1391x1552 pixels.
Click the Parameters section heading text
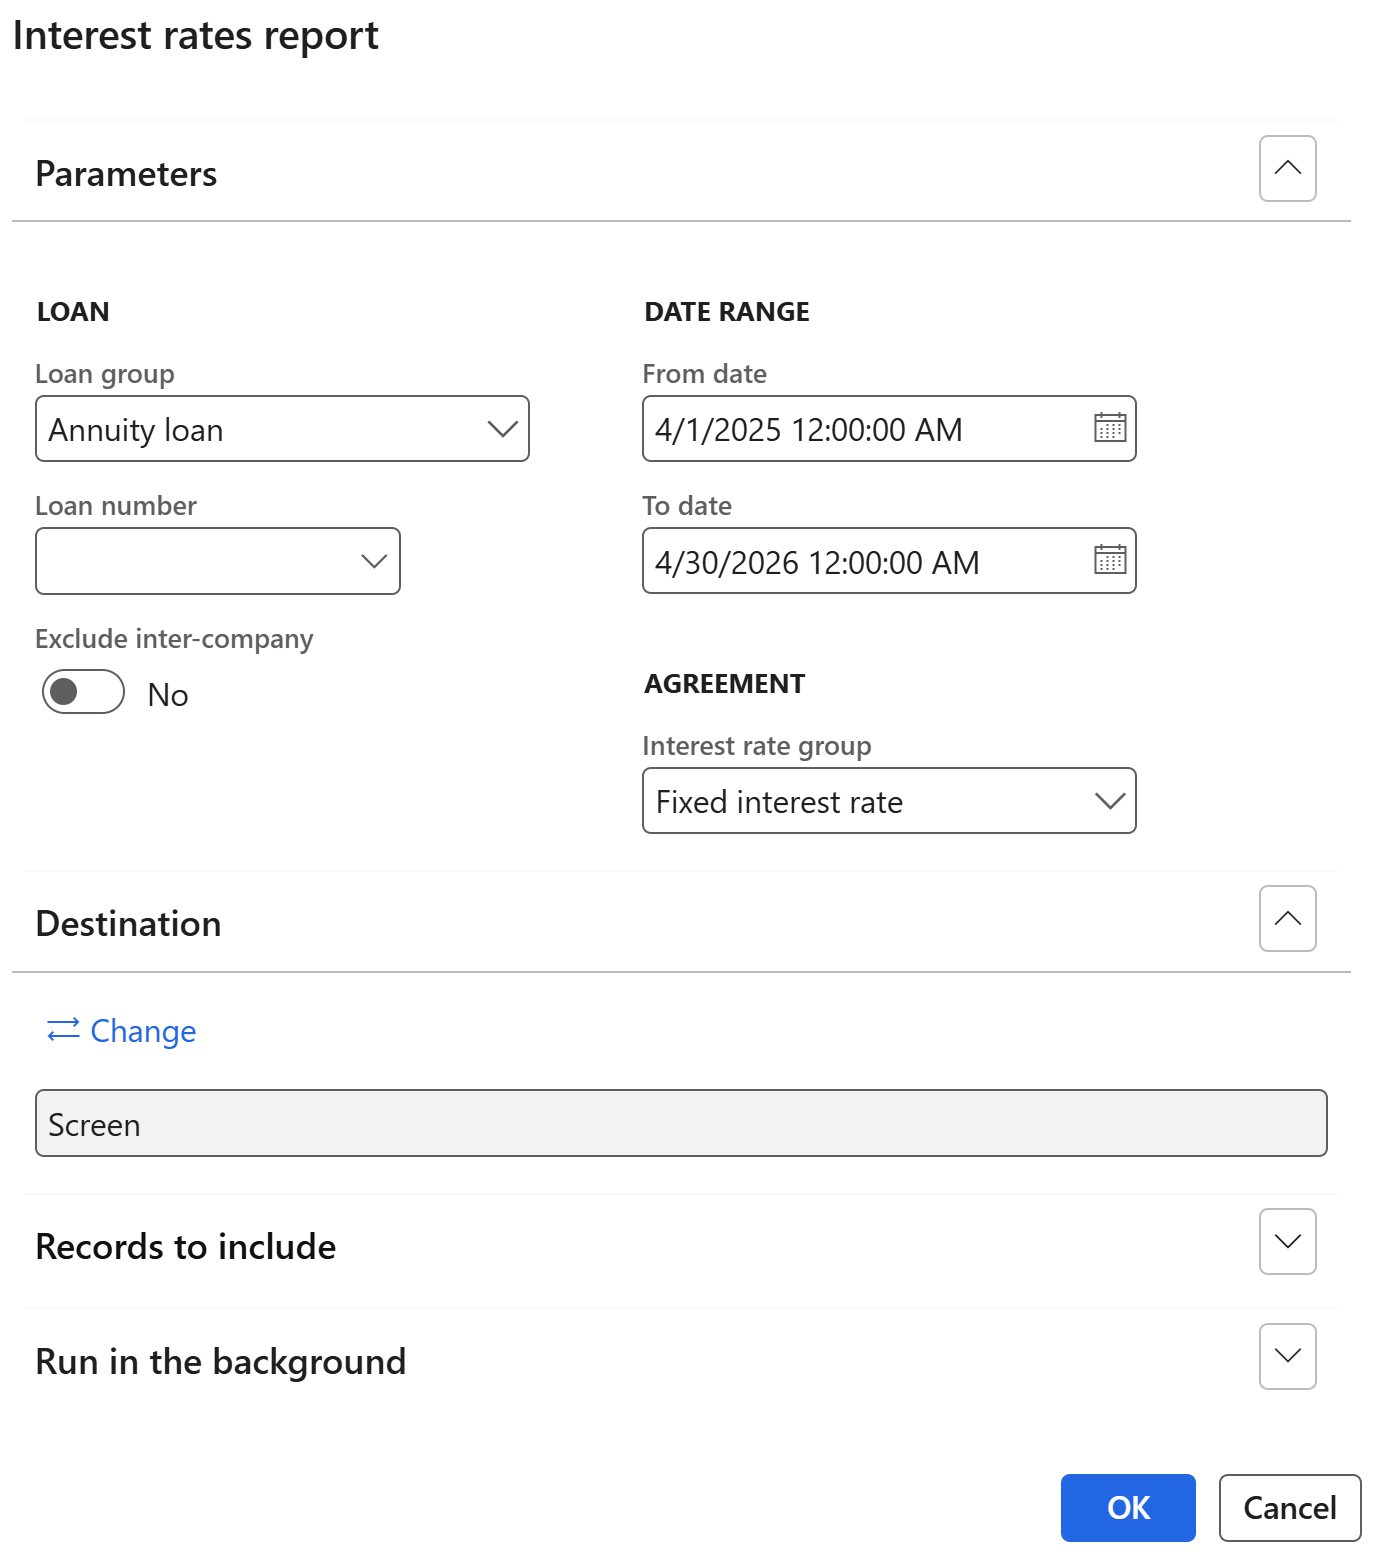pos(126,174)
